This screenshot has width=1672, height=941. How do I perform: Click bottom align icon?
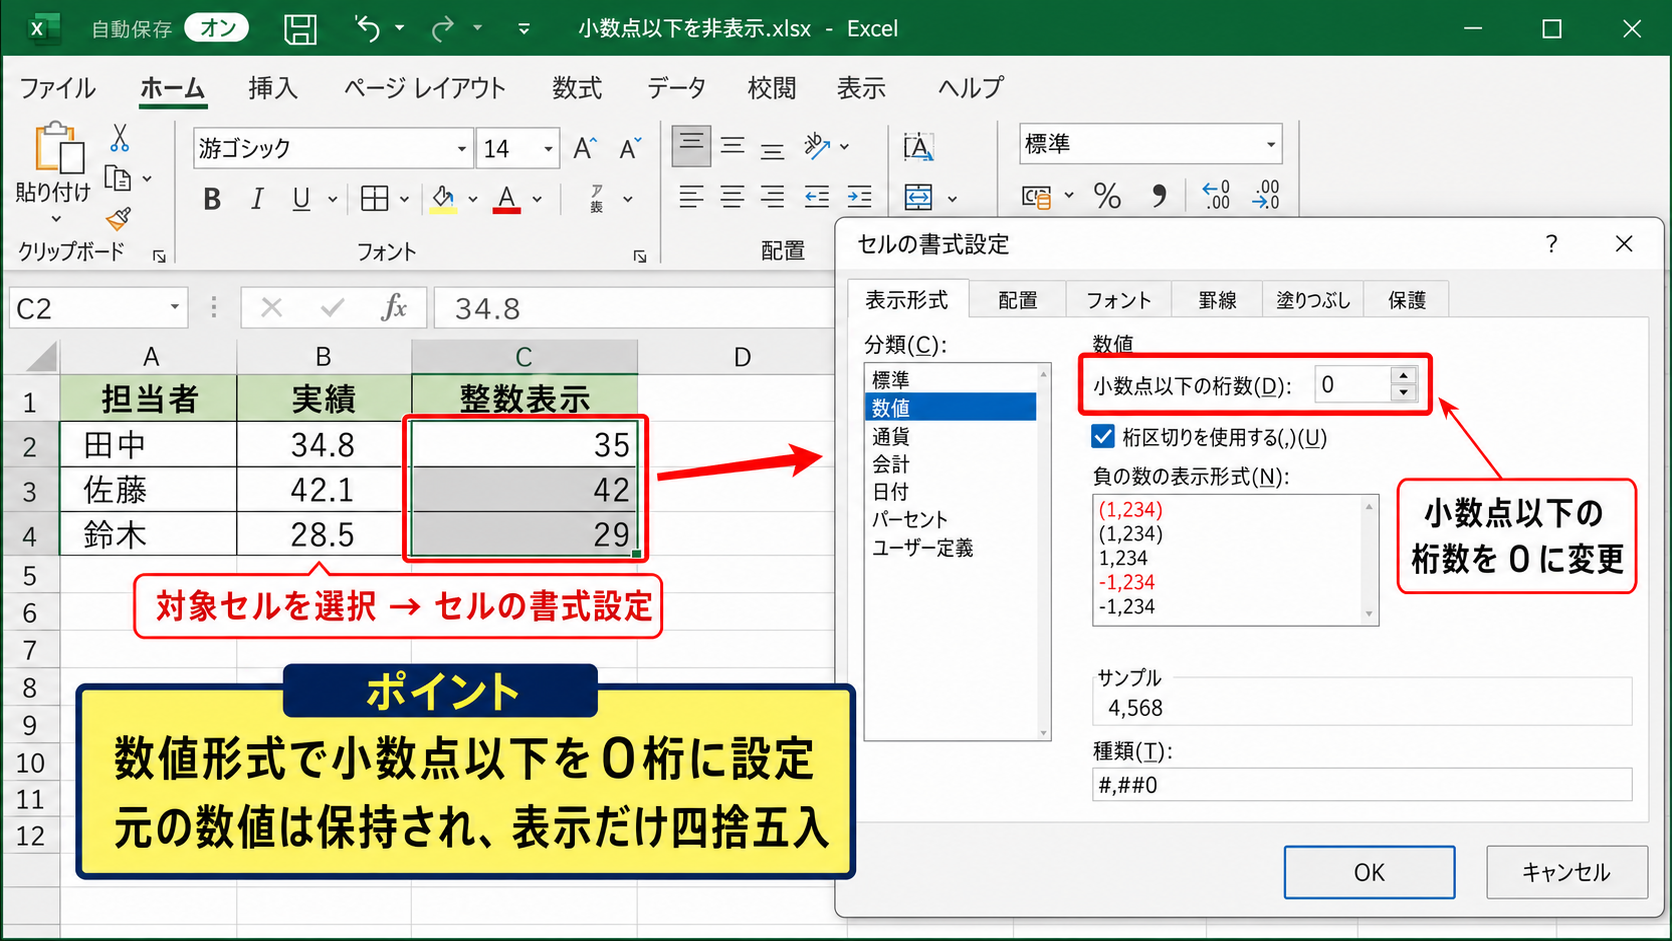(772, 148)
